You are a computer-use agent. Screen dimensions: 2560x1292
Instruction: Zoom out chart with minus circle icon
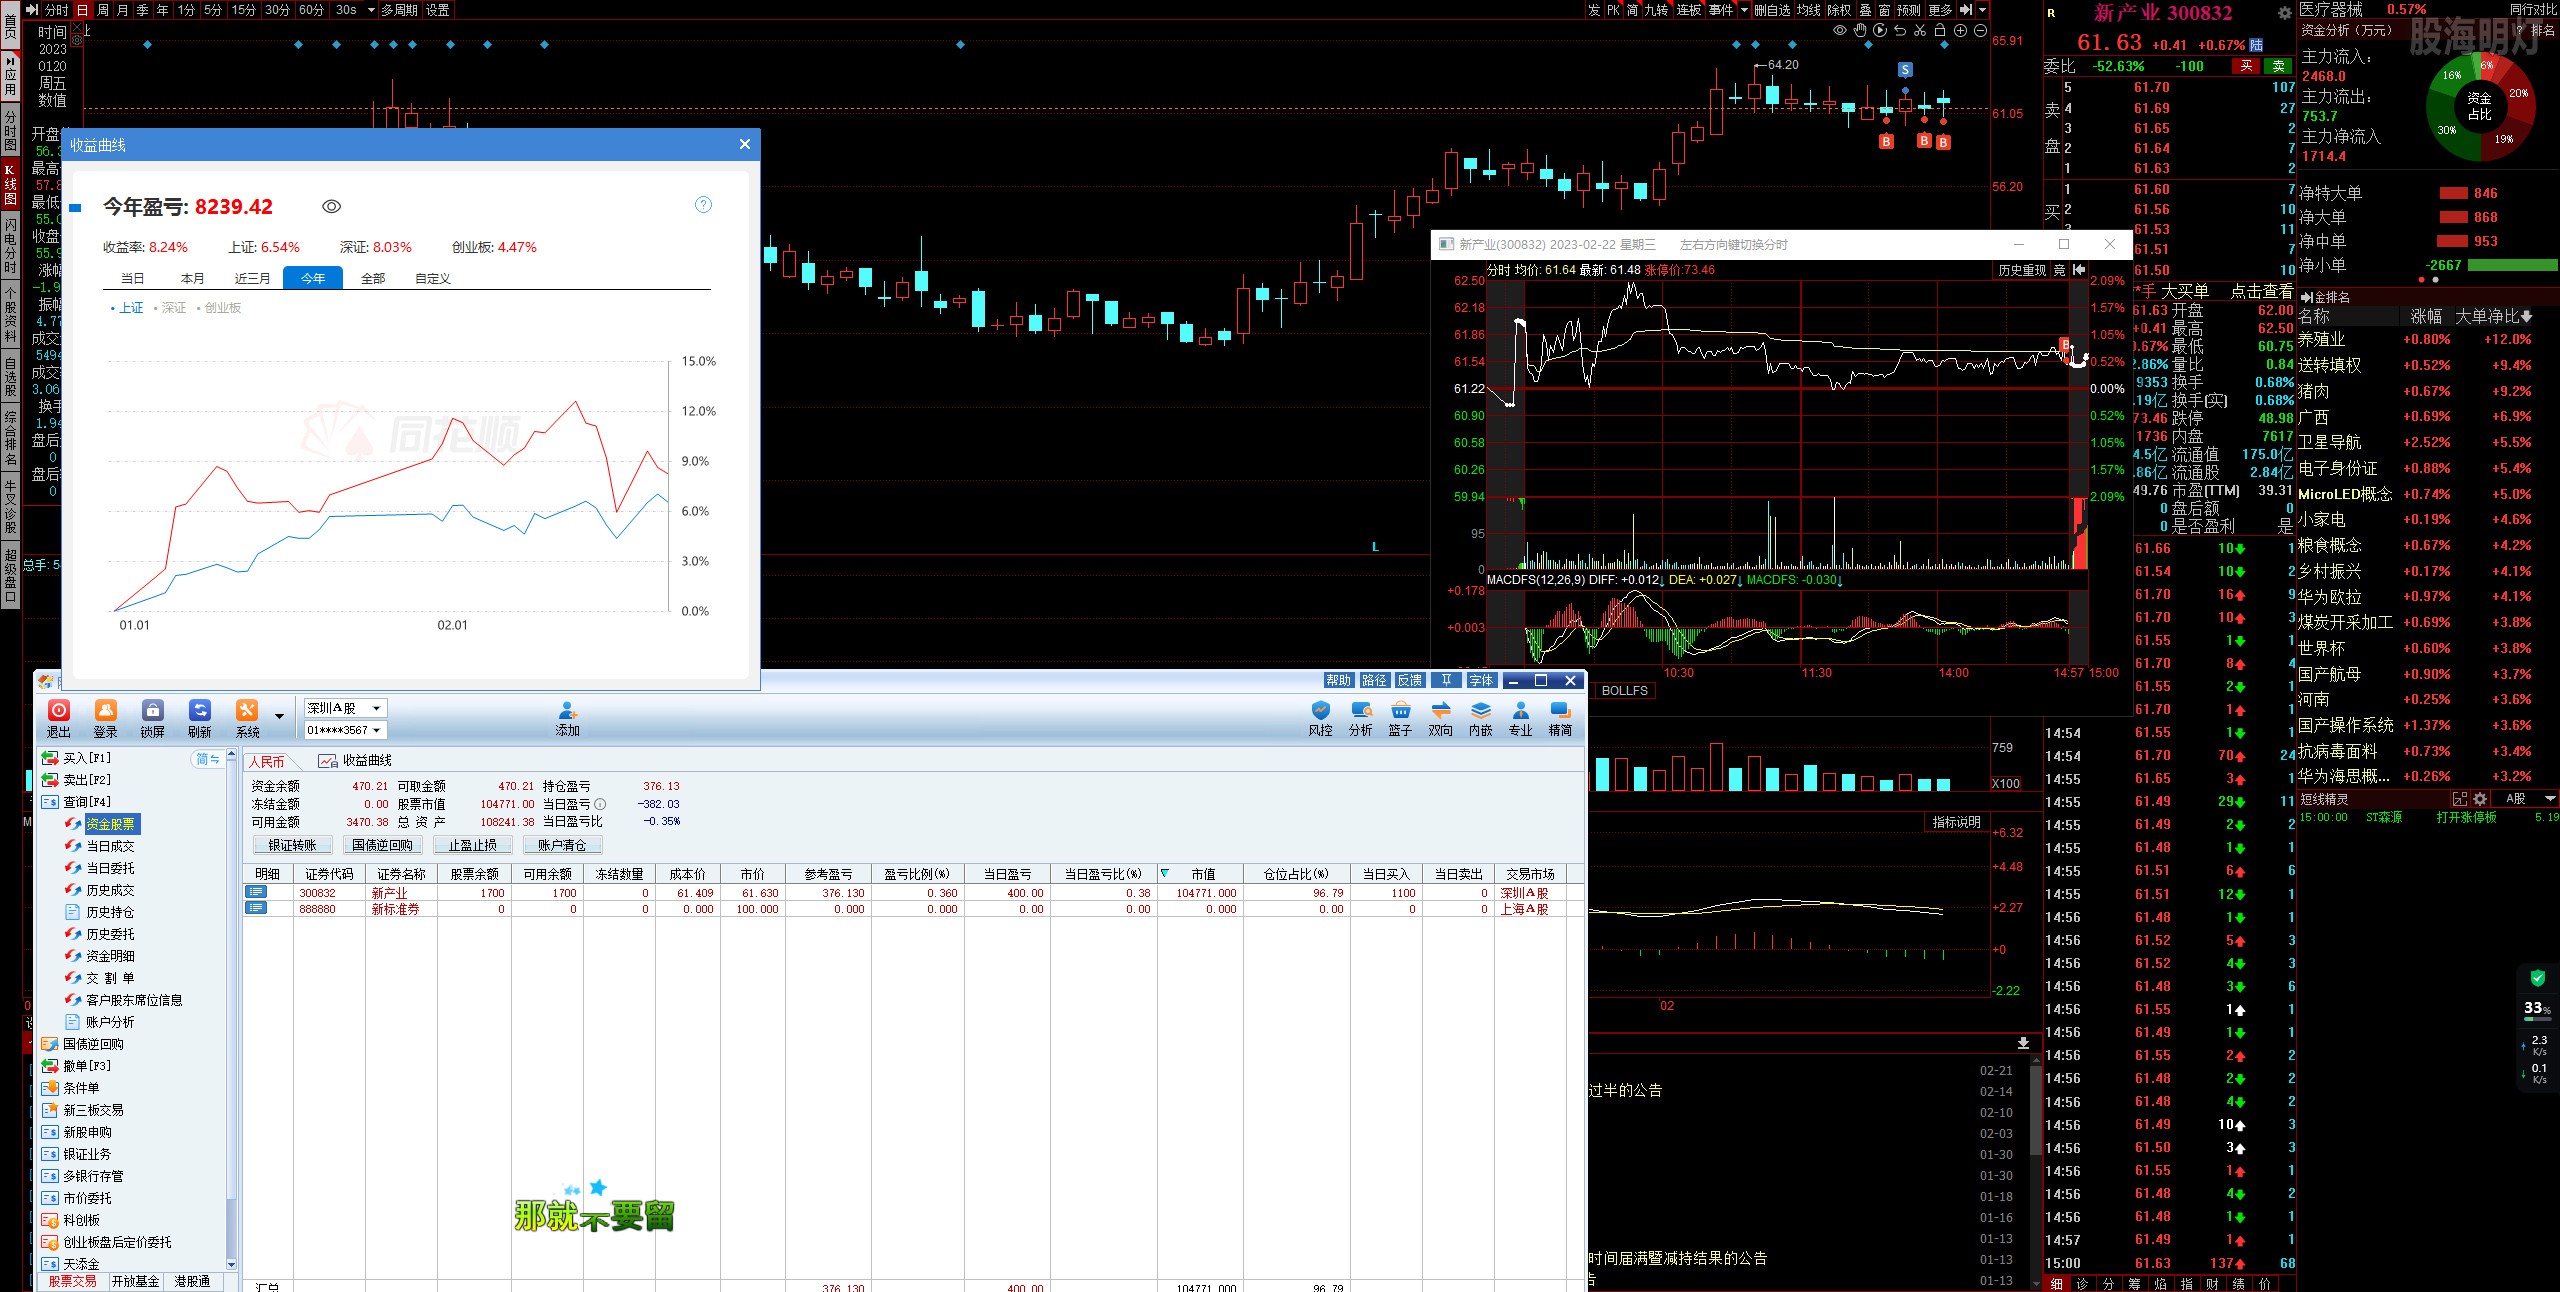pos(1980,31)
